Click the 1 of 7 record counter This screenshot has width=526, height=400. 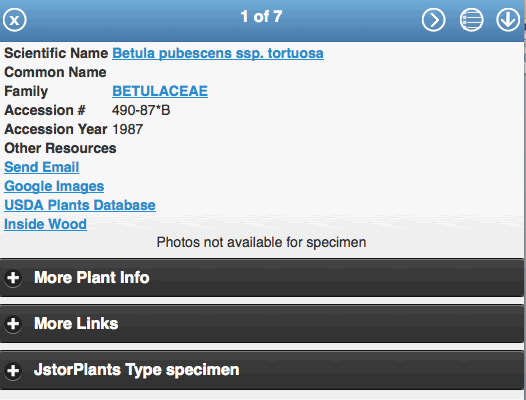click(261, 16)
